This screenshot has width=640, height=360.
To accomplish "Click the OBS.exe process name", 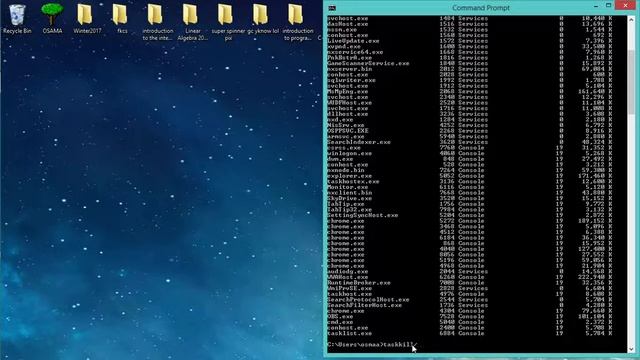I will tap(340, 316).
